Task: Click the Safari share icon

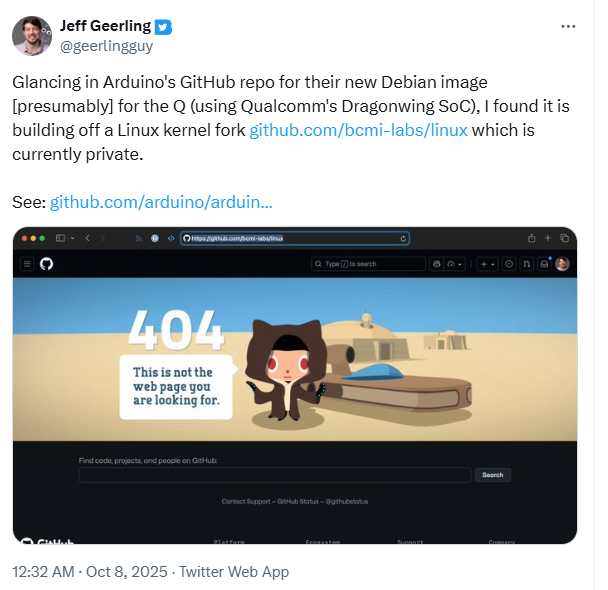Action: click(531, 238)
